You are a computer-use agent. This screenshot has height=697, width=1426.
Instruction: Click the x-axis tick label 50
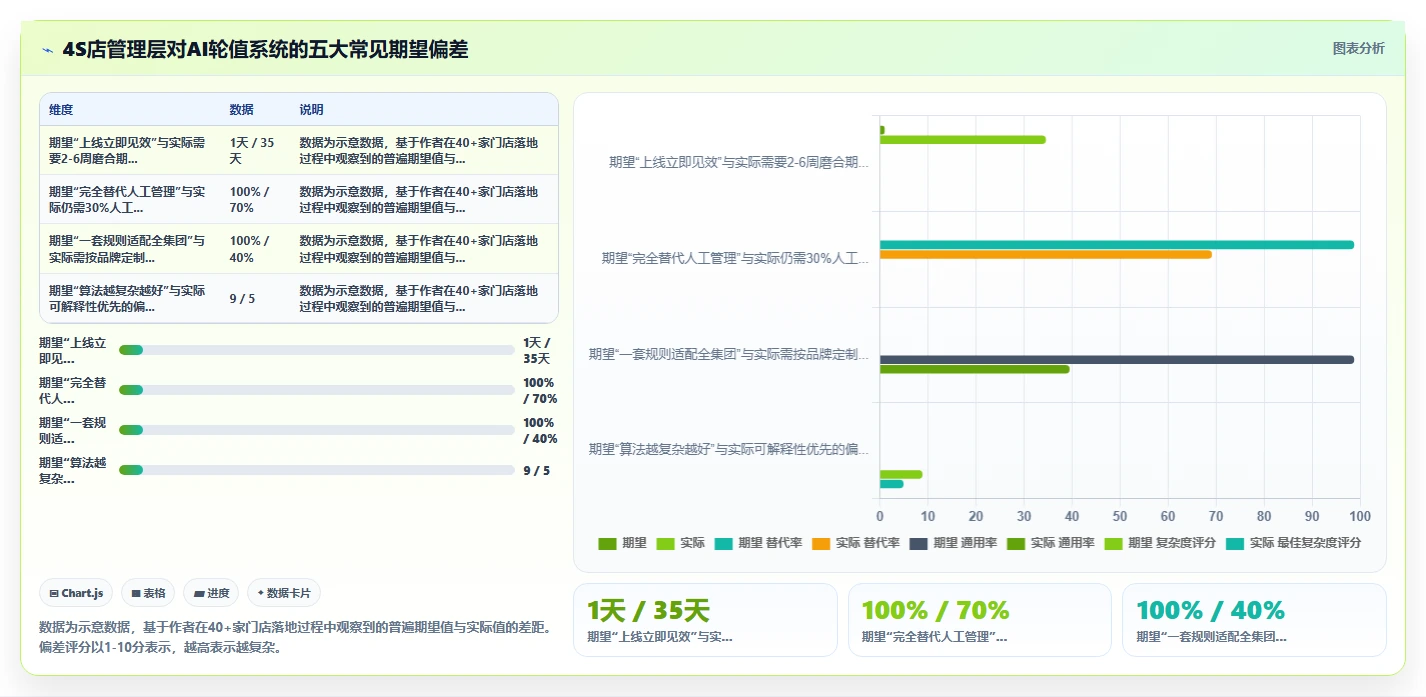1120,516
